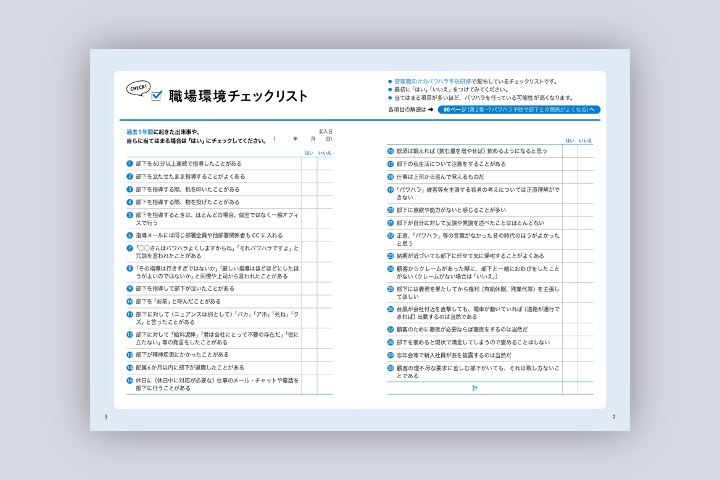Click the number 15 circle badge

[129, 380]
